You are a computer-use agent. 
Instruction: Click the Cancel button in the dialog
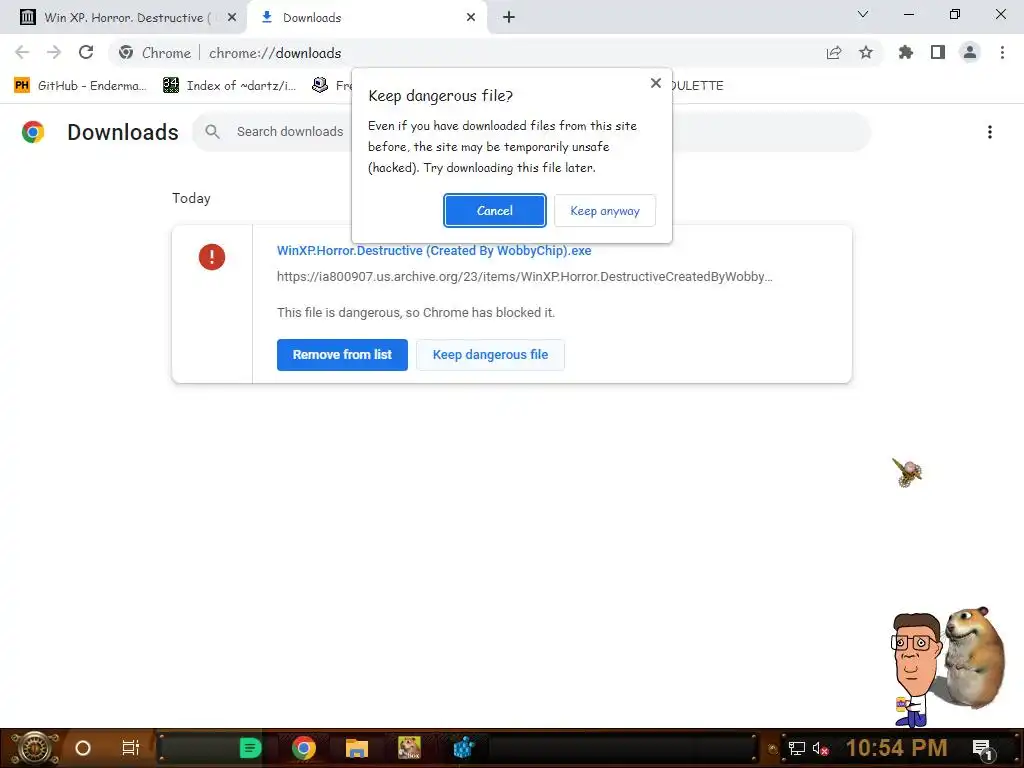(494, 210)
